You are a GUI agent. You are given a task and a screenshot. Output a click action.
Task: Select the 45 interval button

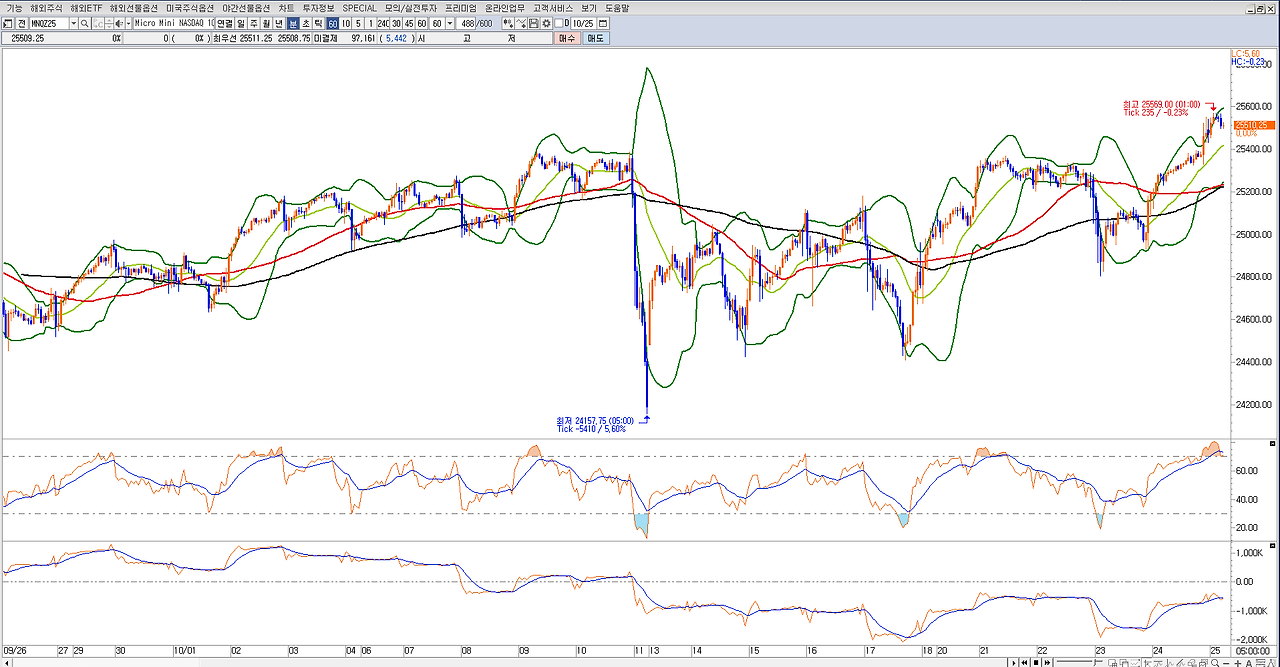pos(409,23)
